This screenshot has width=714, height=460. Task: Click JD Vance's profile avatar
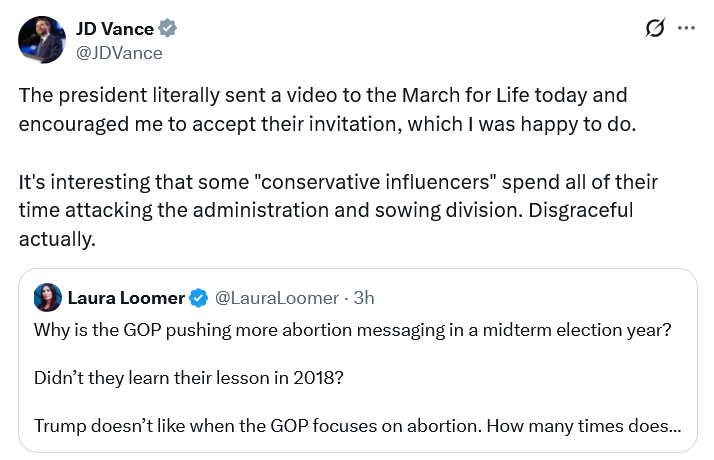point(42,39)
